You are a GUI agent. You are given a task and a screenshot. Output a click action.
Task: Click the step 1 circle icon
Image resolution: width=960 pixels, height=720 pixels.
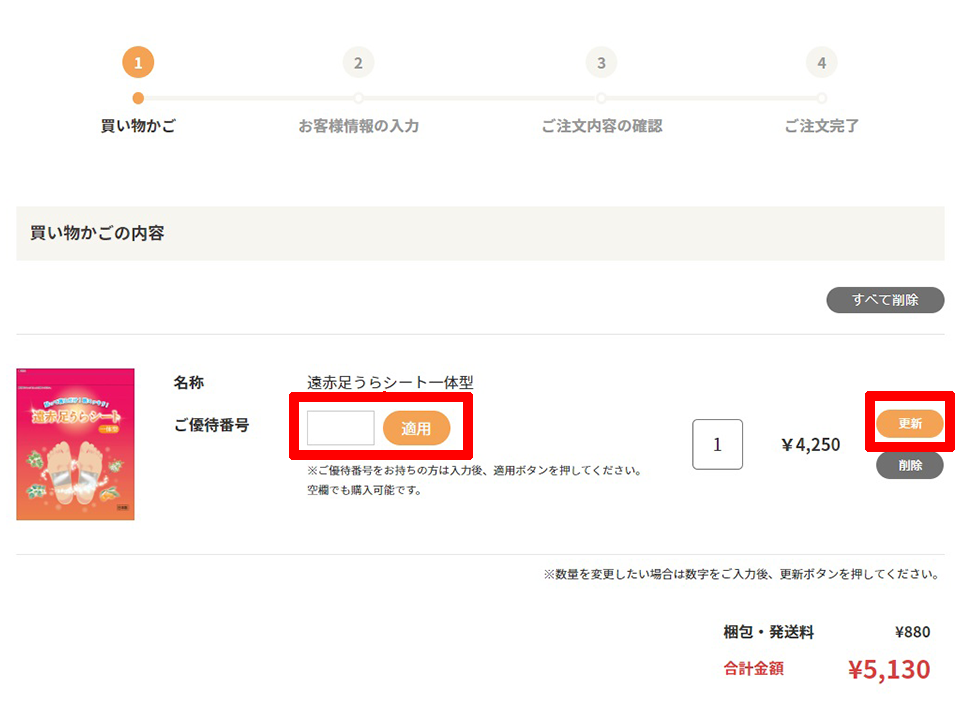coord(138,62)
